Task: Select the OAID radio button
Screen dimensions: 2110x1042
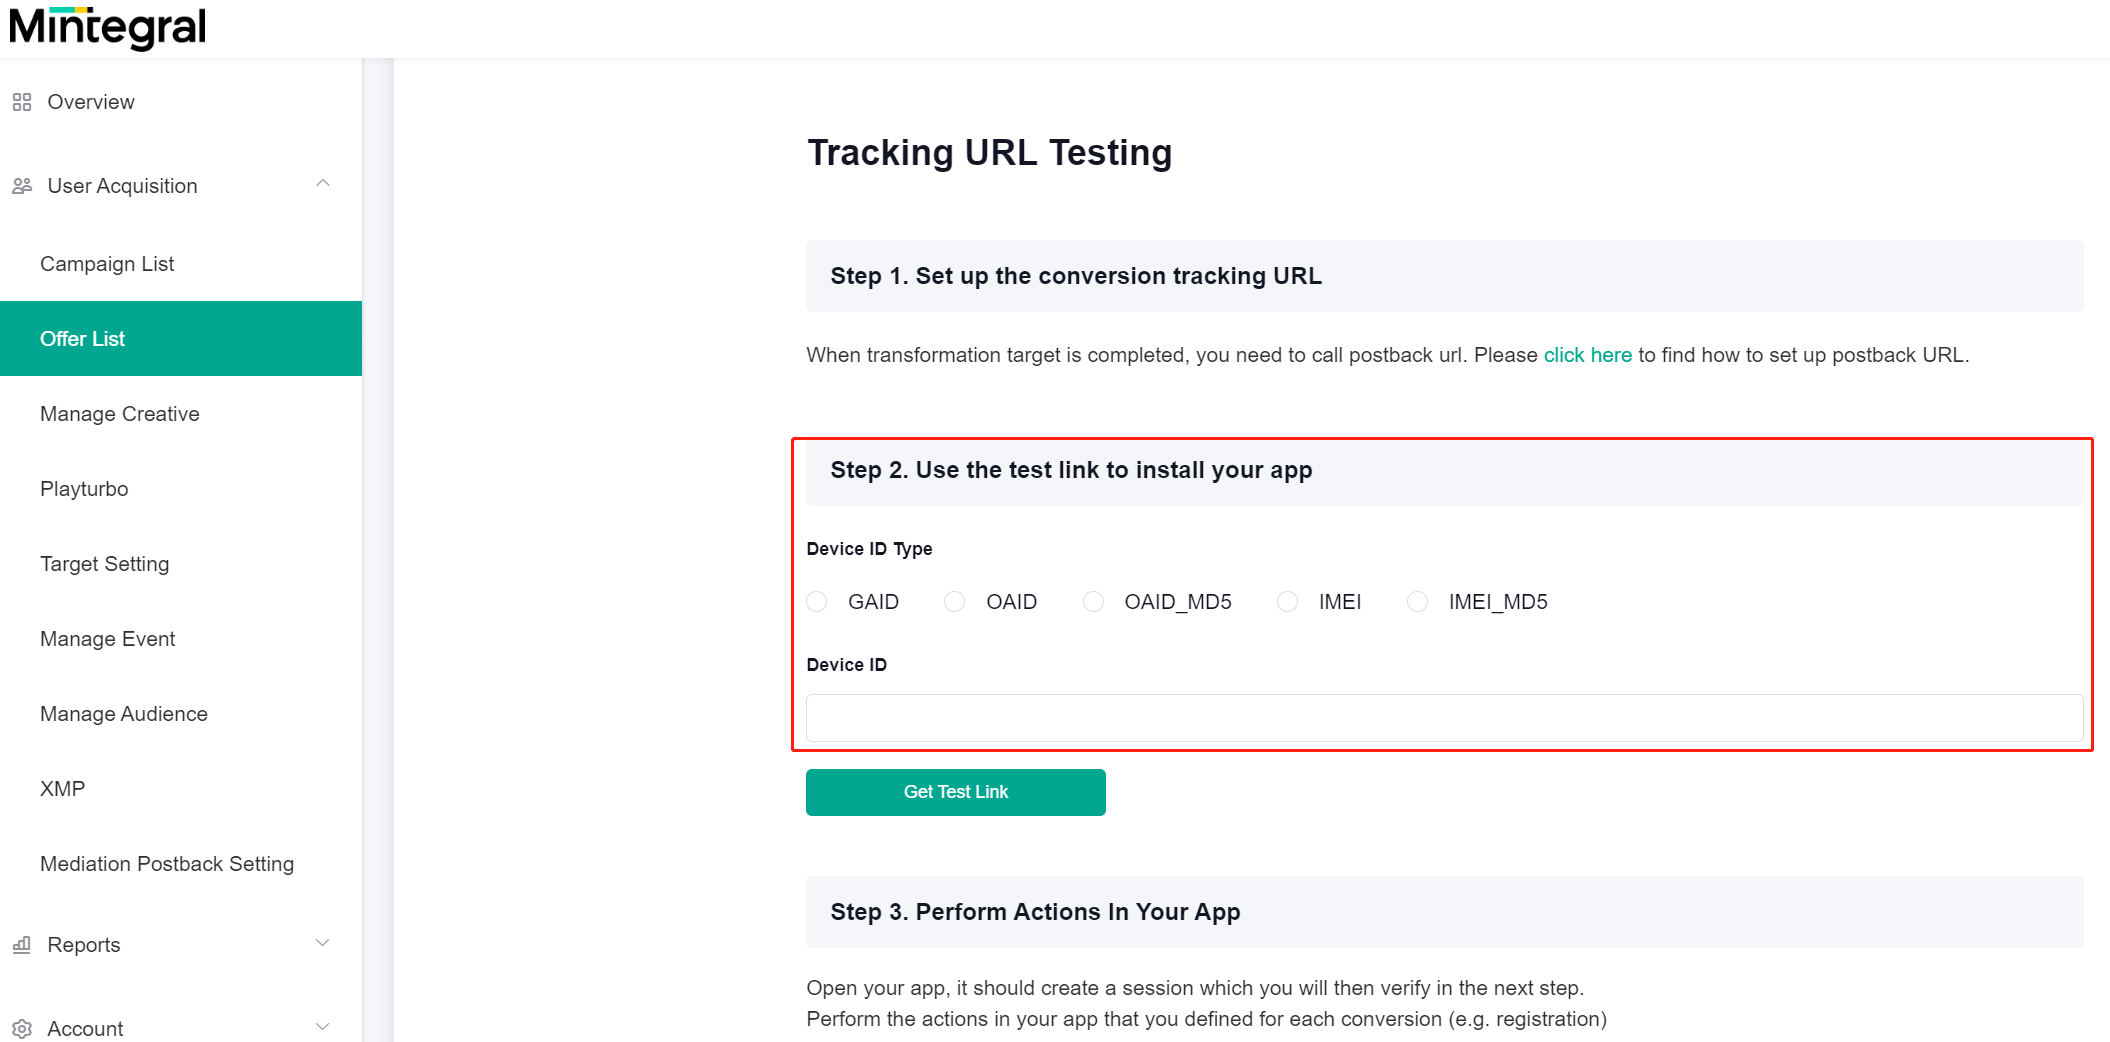Action: pos(955,602)
